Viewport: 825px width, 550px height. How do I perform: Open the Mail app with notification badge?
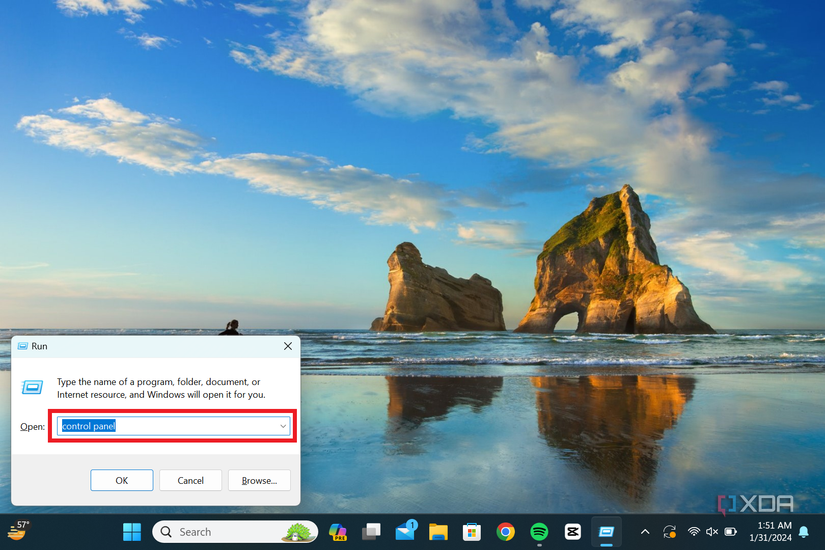pos(406,531)
